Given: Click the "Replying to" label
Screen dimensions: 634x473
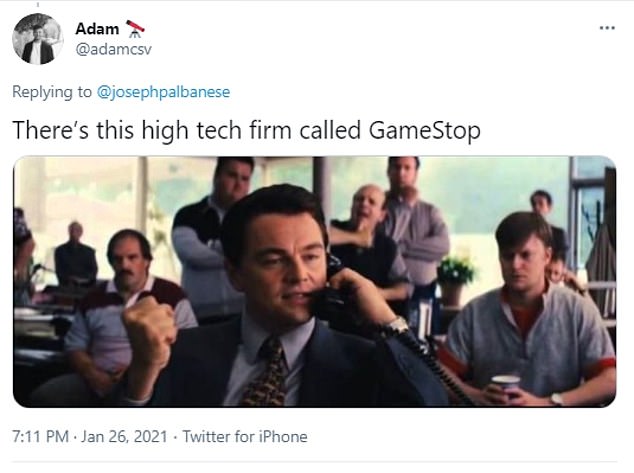Looking at the screenshot, I should tap(52, 92).
